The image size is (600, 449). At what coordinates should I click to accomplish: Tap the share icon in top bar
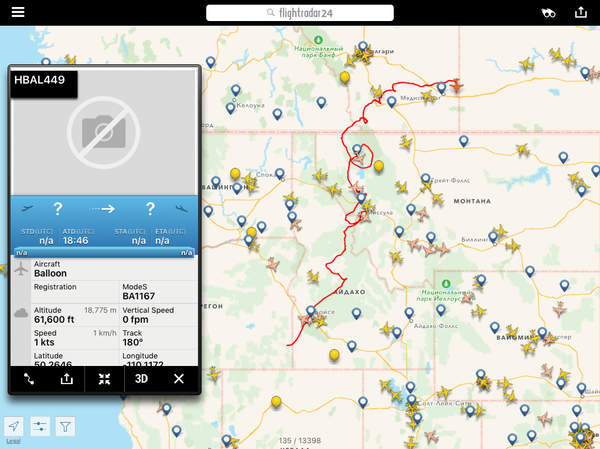[581, 13]
